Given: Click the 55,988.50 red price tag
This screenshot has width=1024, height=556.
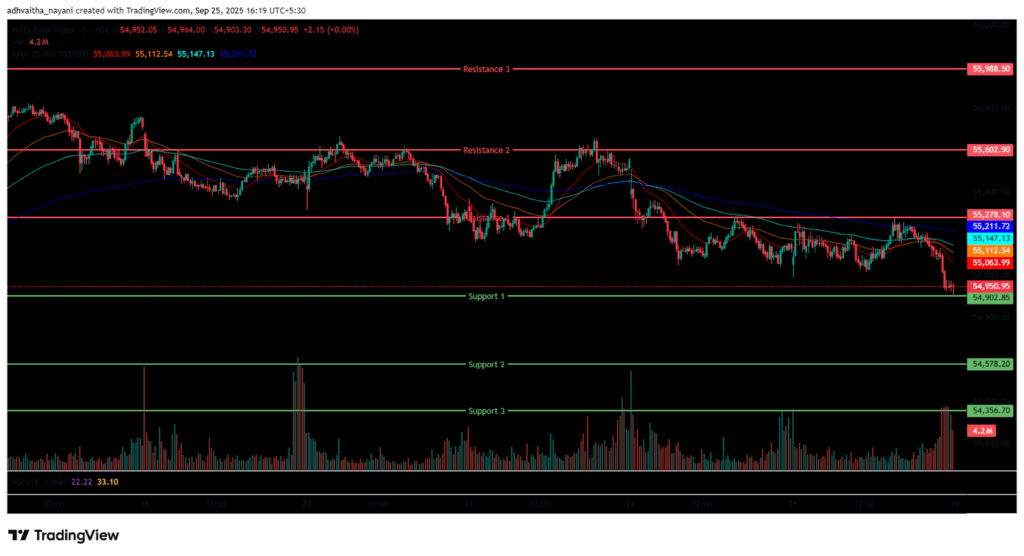Looking at the screenshot, I should 991,69.
